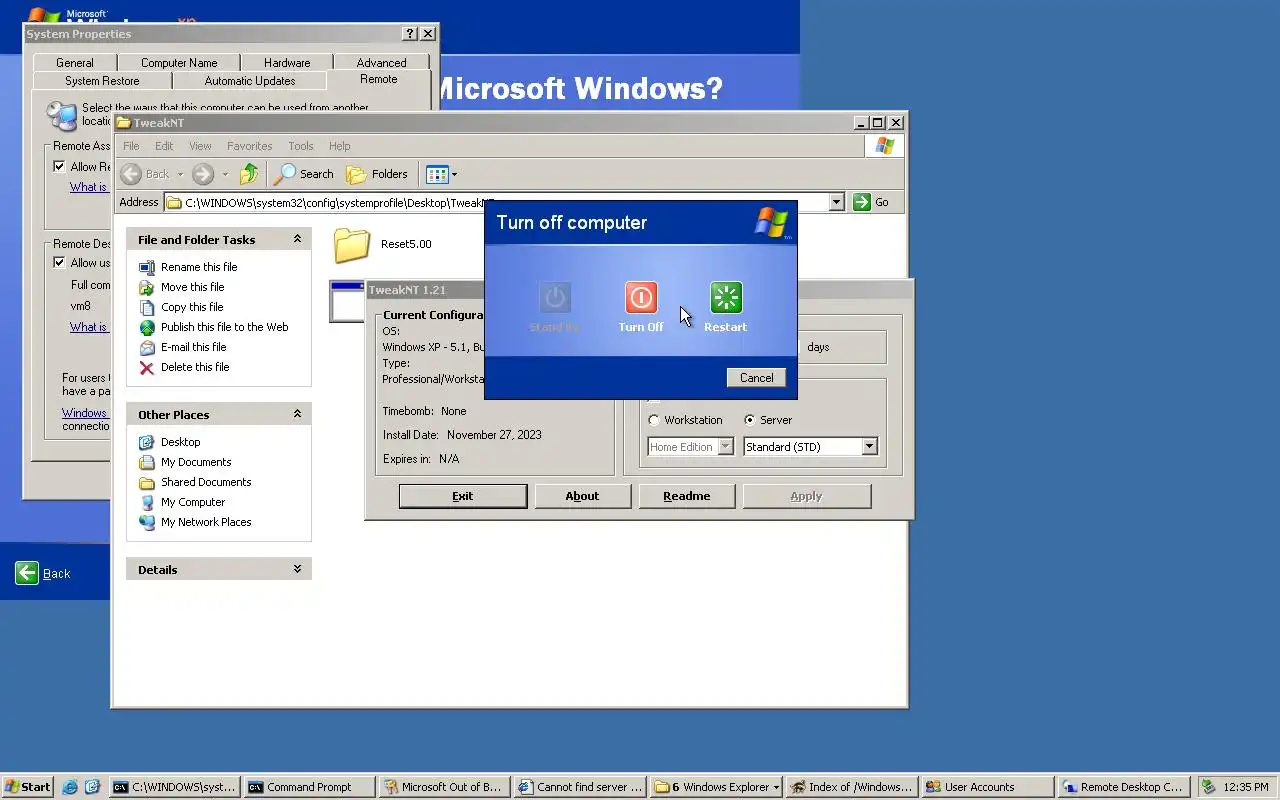Click Rename this file task
The width and height of the screenshot is (1280, 800).
click(x=199, y=267)
